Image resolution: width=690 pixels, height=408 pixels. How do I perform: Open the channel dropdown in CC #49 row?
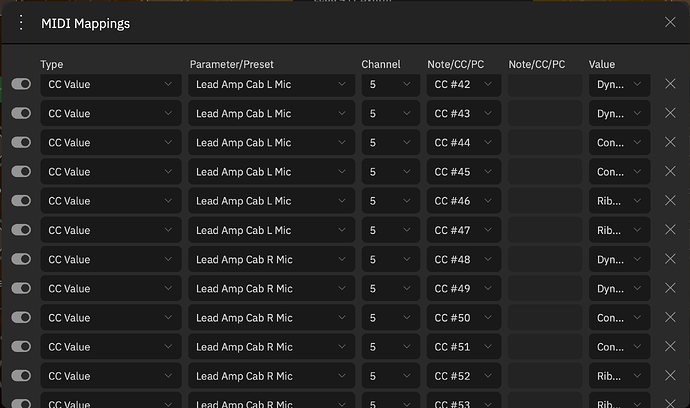[391, 288]
